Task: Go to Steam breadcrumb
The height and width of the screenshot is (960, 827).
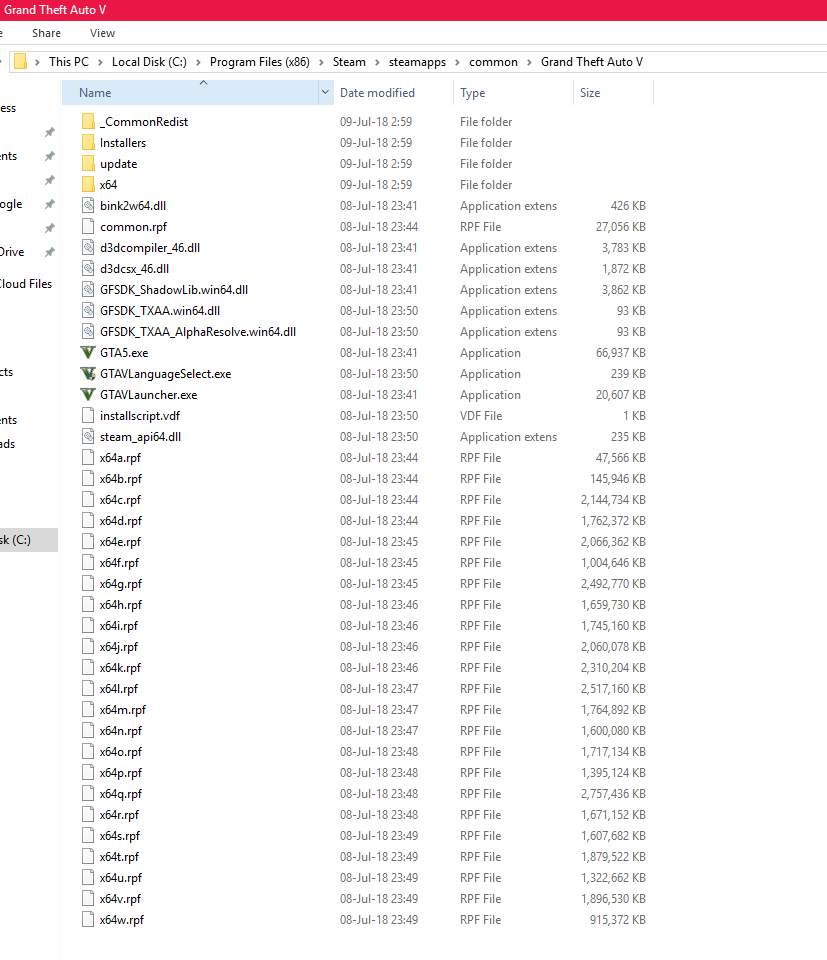Action: [x=349, y=62]
